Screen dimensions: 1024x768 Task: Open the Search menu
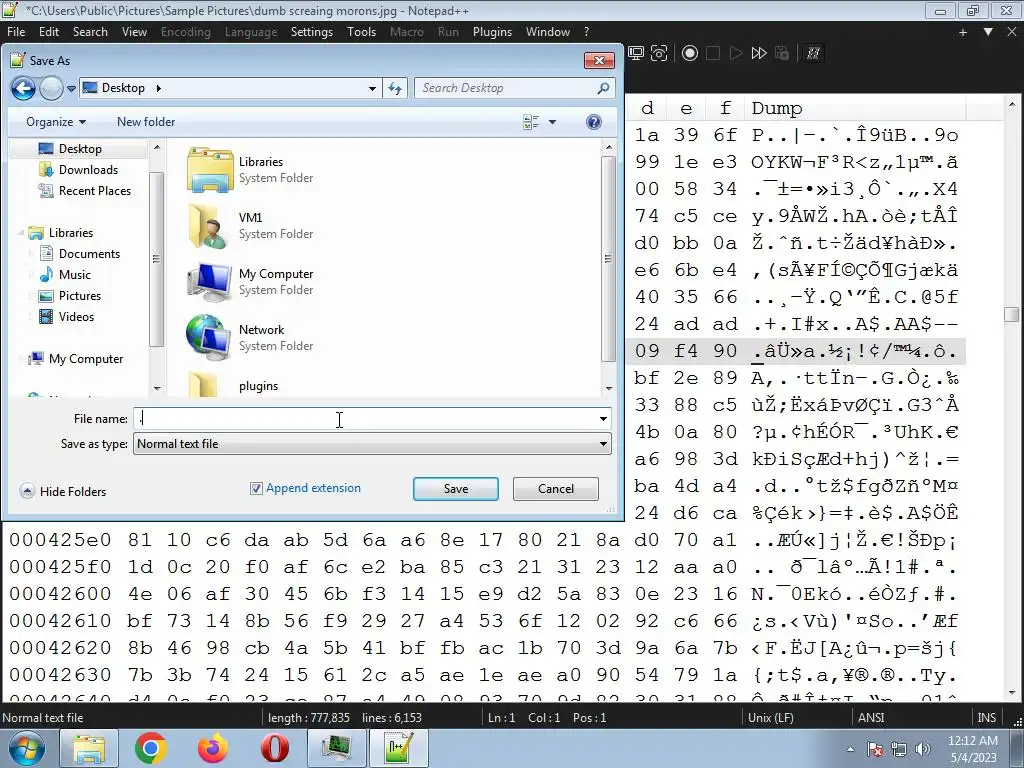pos(90,32)
